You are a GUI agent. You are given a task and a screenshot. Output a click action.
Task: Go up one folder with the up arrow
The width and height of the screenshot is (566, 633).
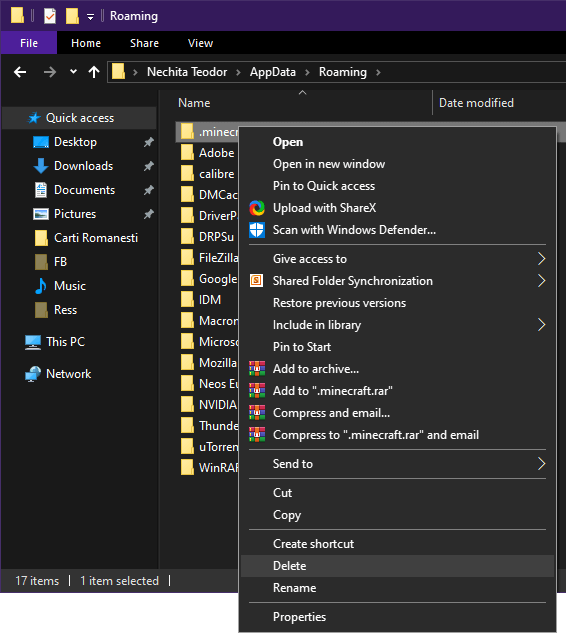pyautogui.click(x=94, y=72)
